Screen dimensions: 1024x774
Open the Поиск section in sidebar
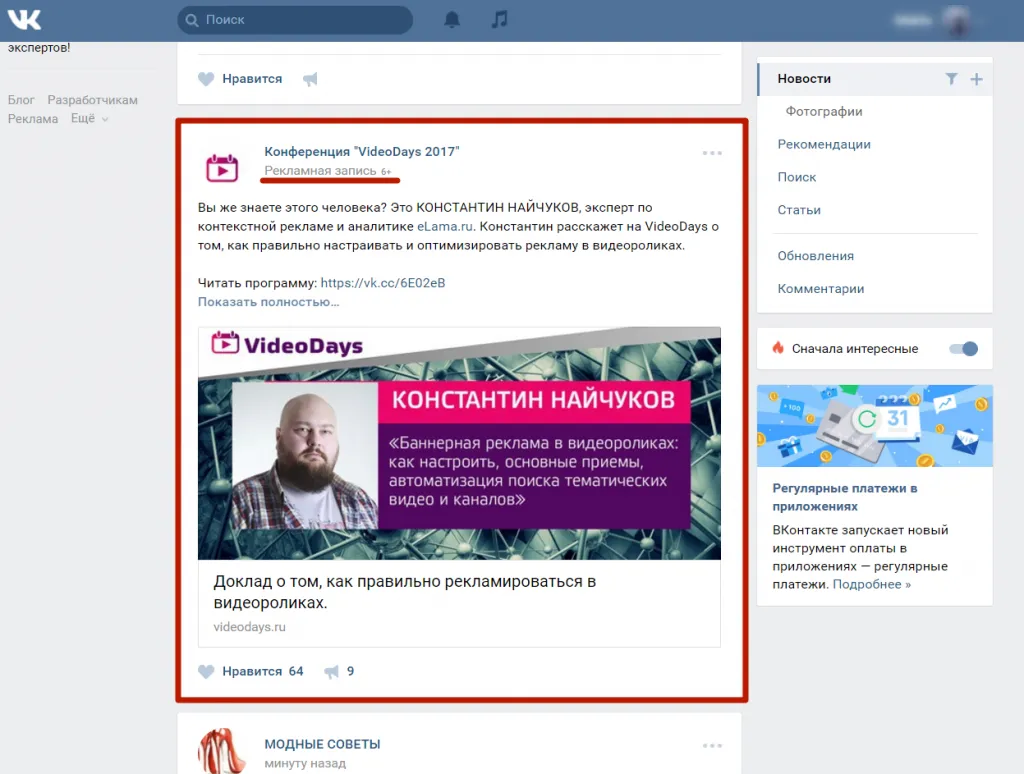pos(797,177)
